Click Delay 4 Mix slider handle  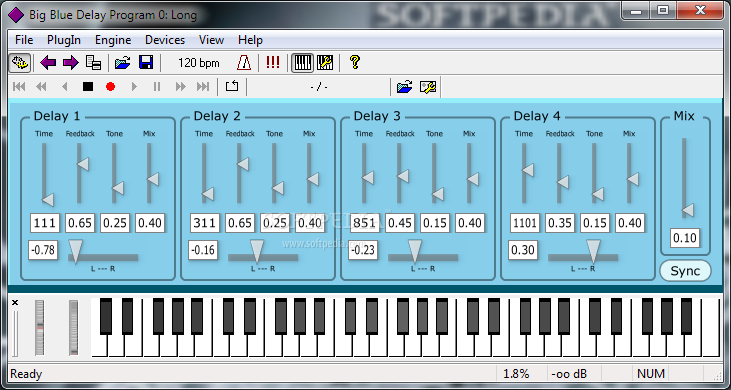[x=633, y=179]
